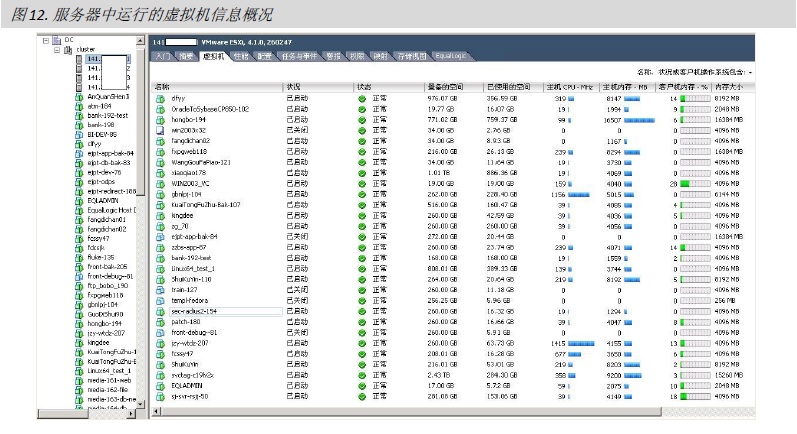Select media-162-file in inventory tree
Screen dimensions: 797x434
coord(108,390)
